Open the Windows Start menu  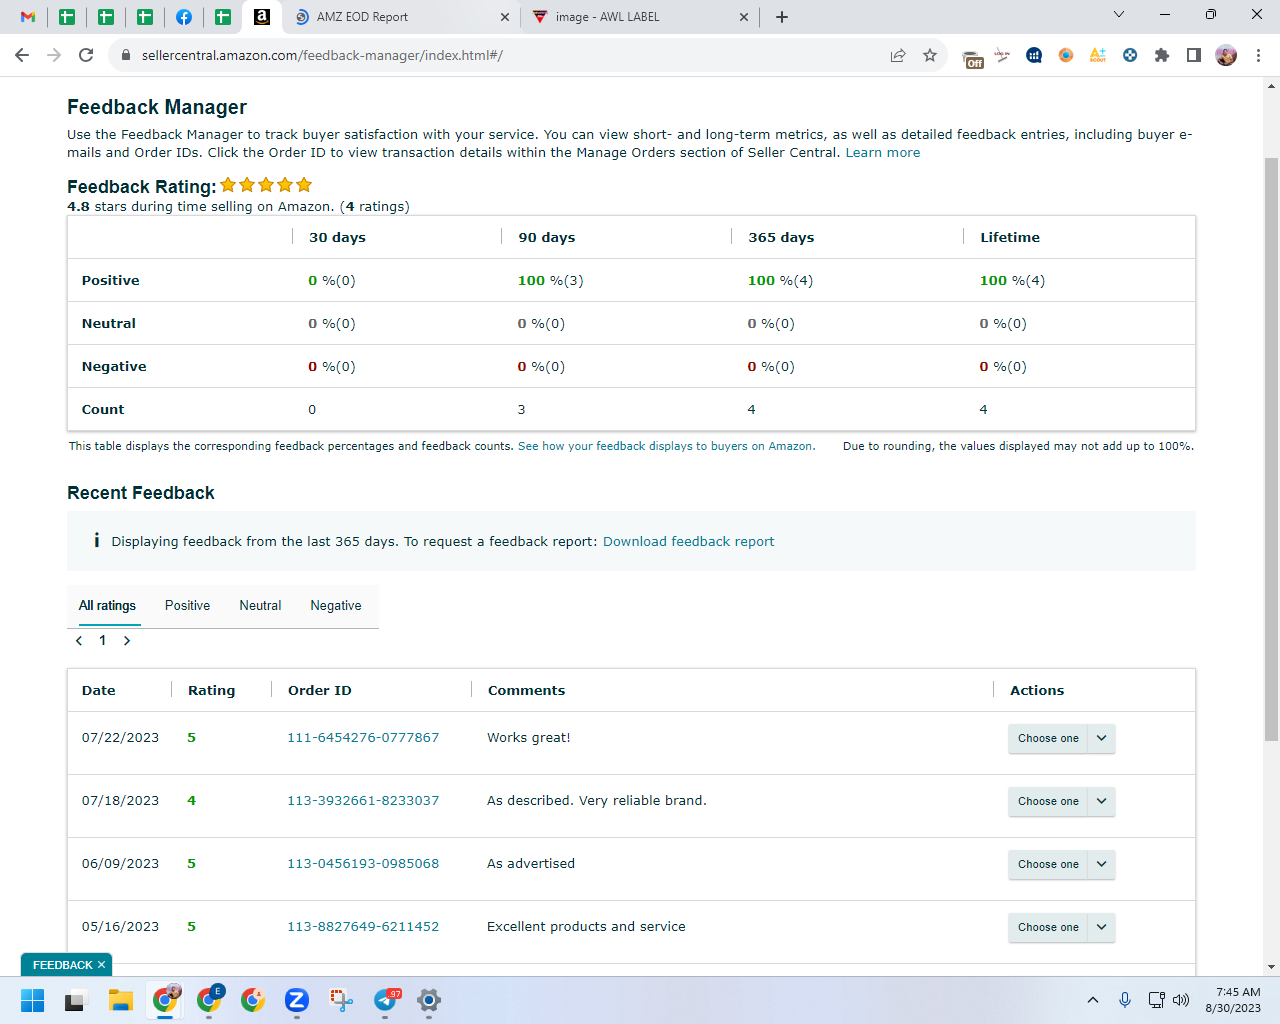click(32, 1000)
